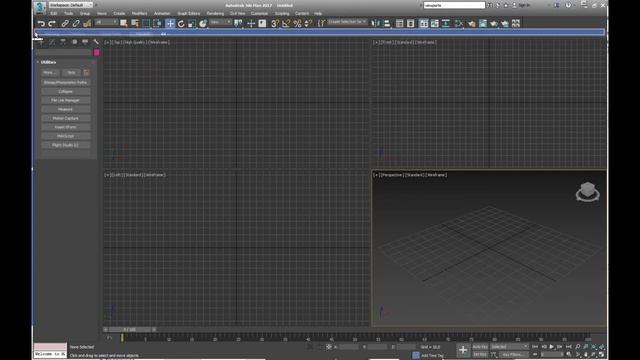Click the time slider frame handle
640x360 pixels.
(x=130, y=329)
